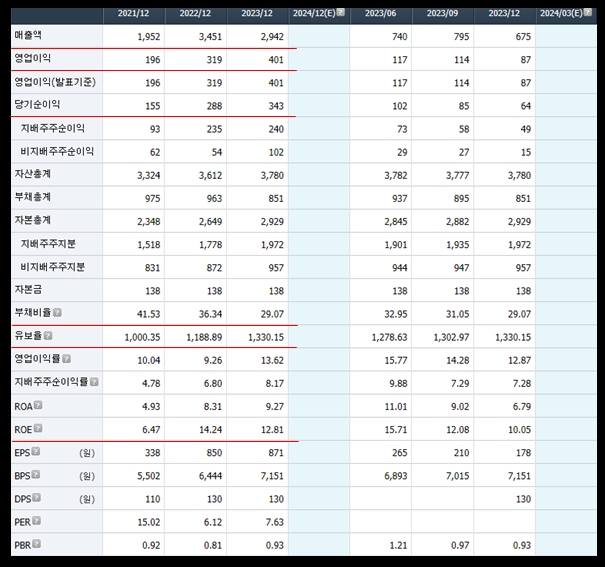This screenshot has width=605, height=567.
Task: Click 유보율 value 1,000.35
Action: [142, 338]
